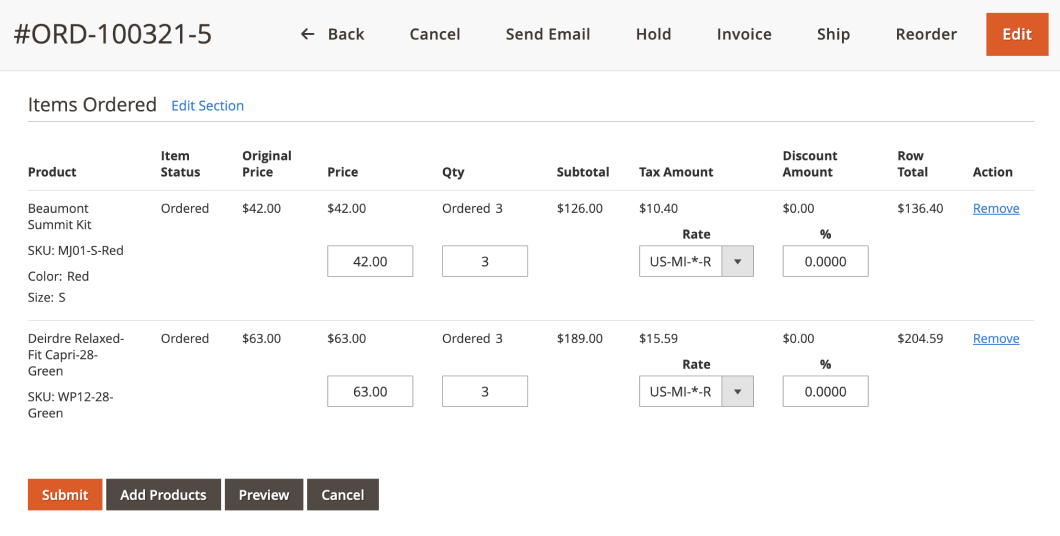
Task: Click the back arrow icon
Action: coord(308,34)
